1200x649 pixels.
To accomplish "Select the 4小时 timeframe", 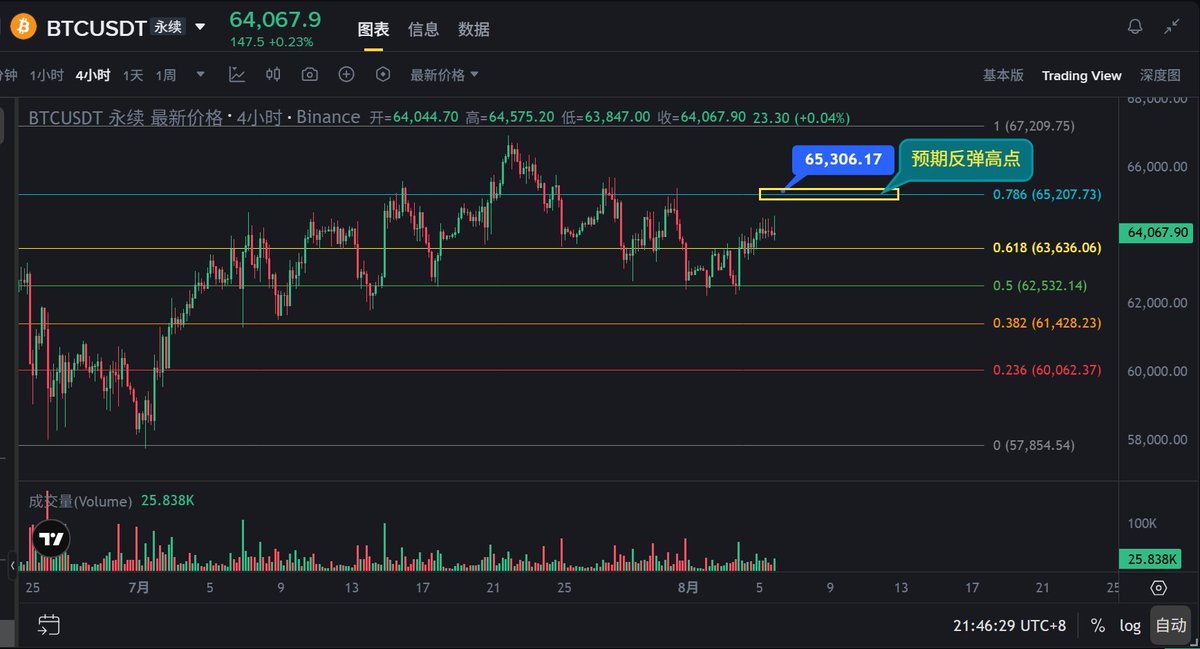I will point(93,75).
